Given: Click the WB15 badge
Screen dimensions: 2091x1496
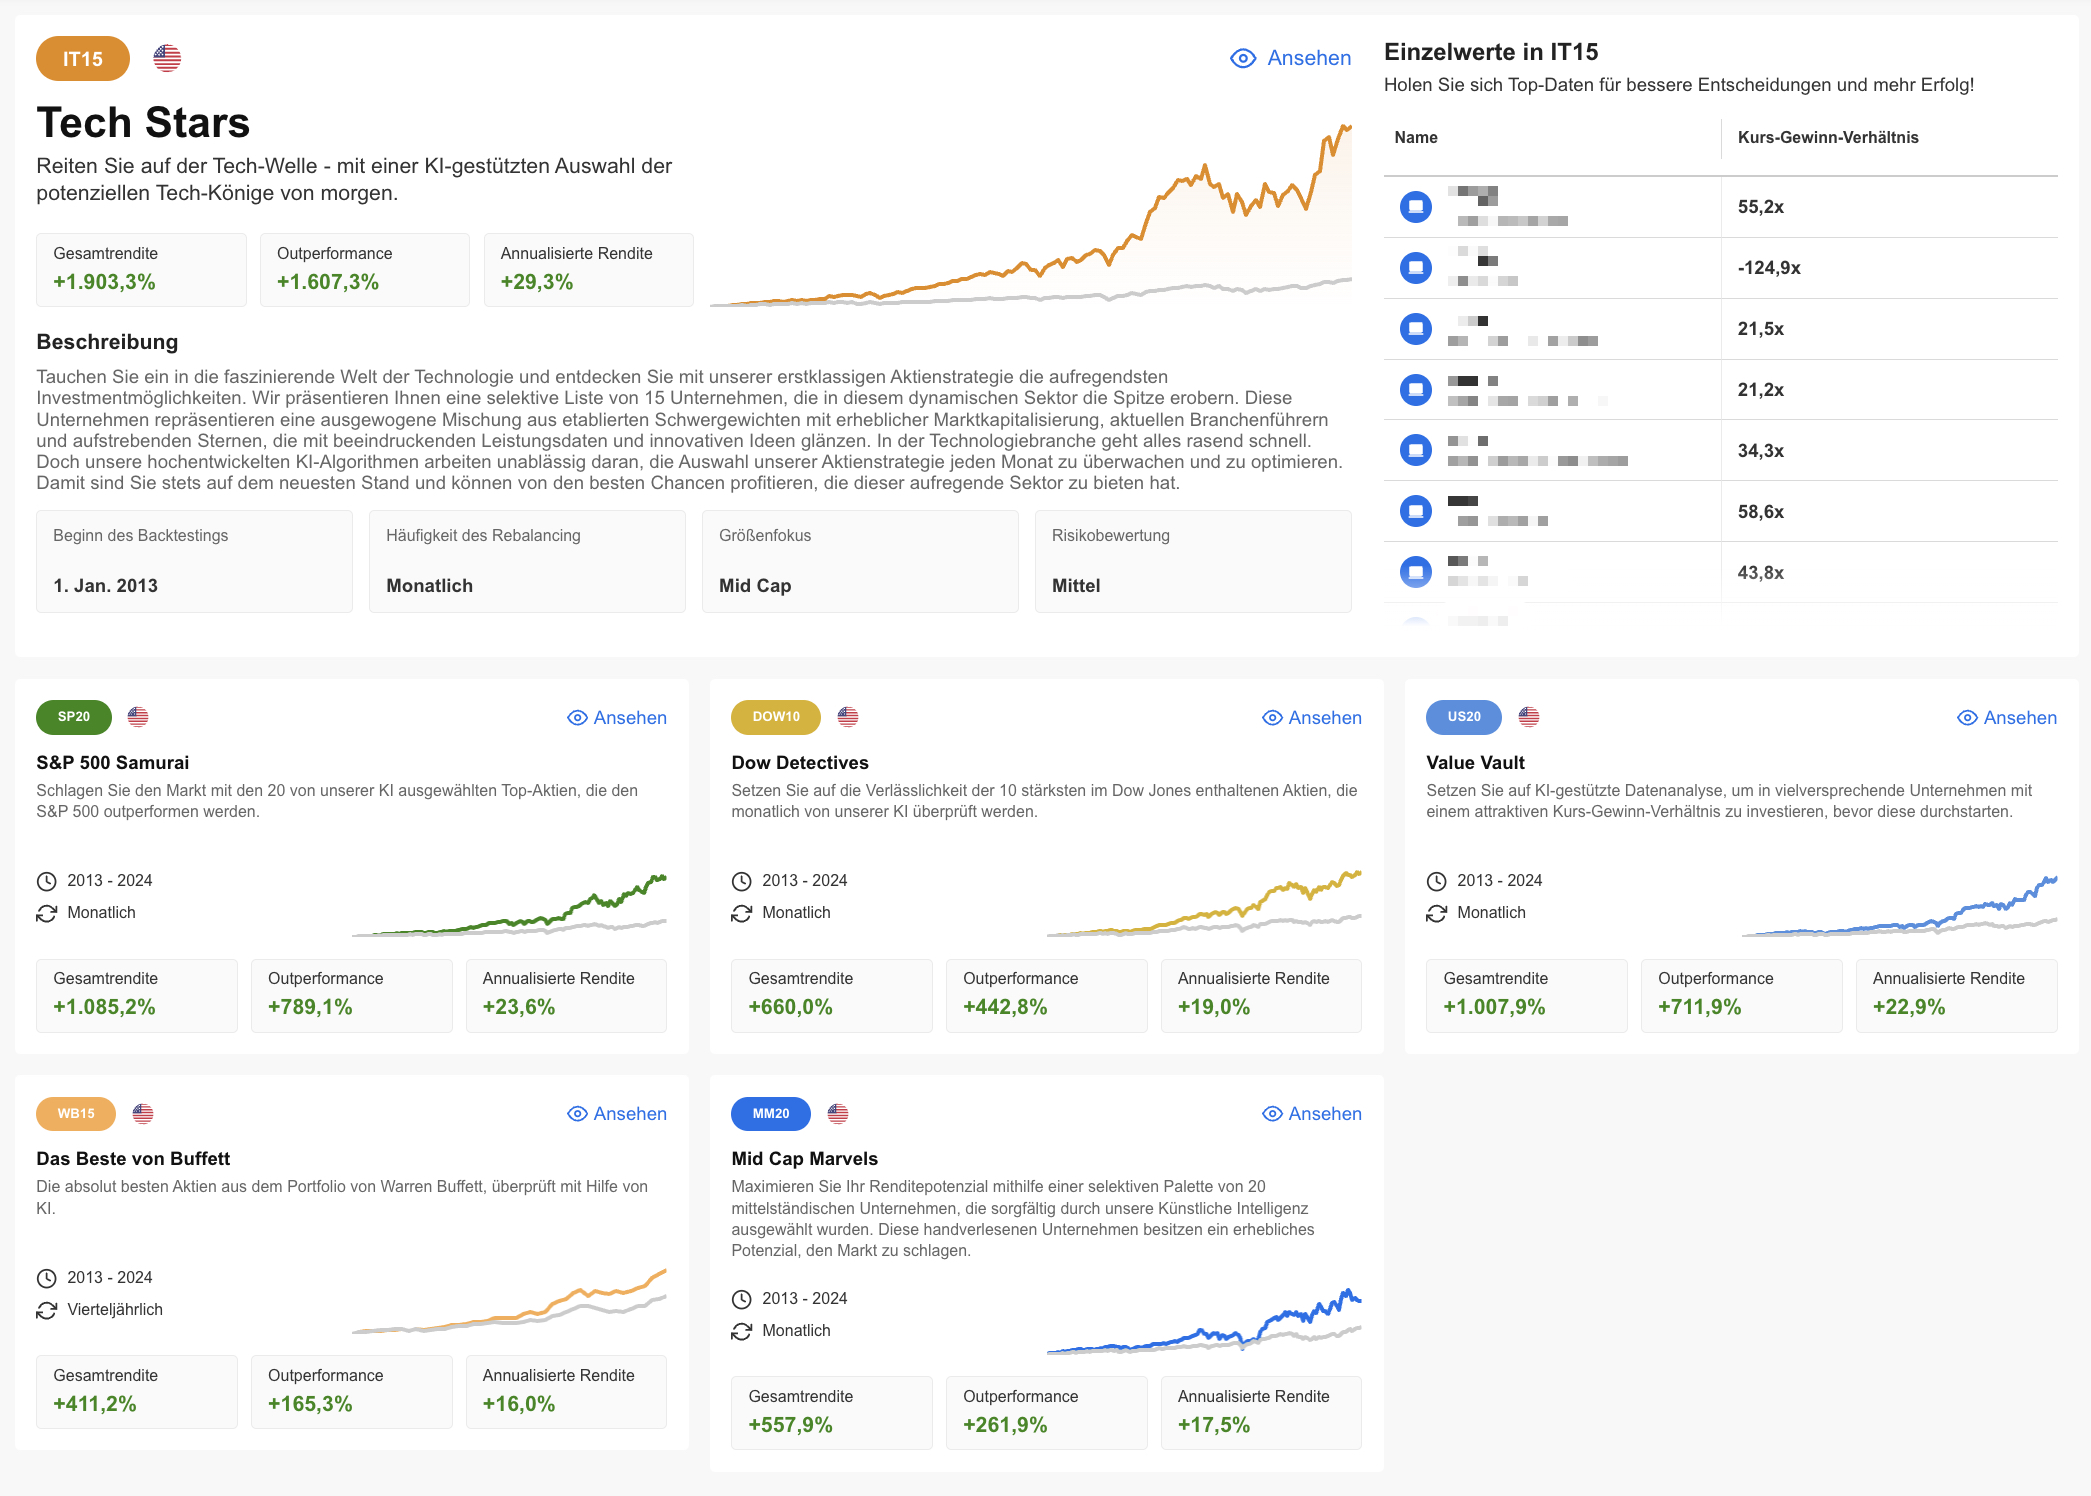Looking at the screenshot, I should pos(76,1114).
